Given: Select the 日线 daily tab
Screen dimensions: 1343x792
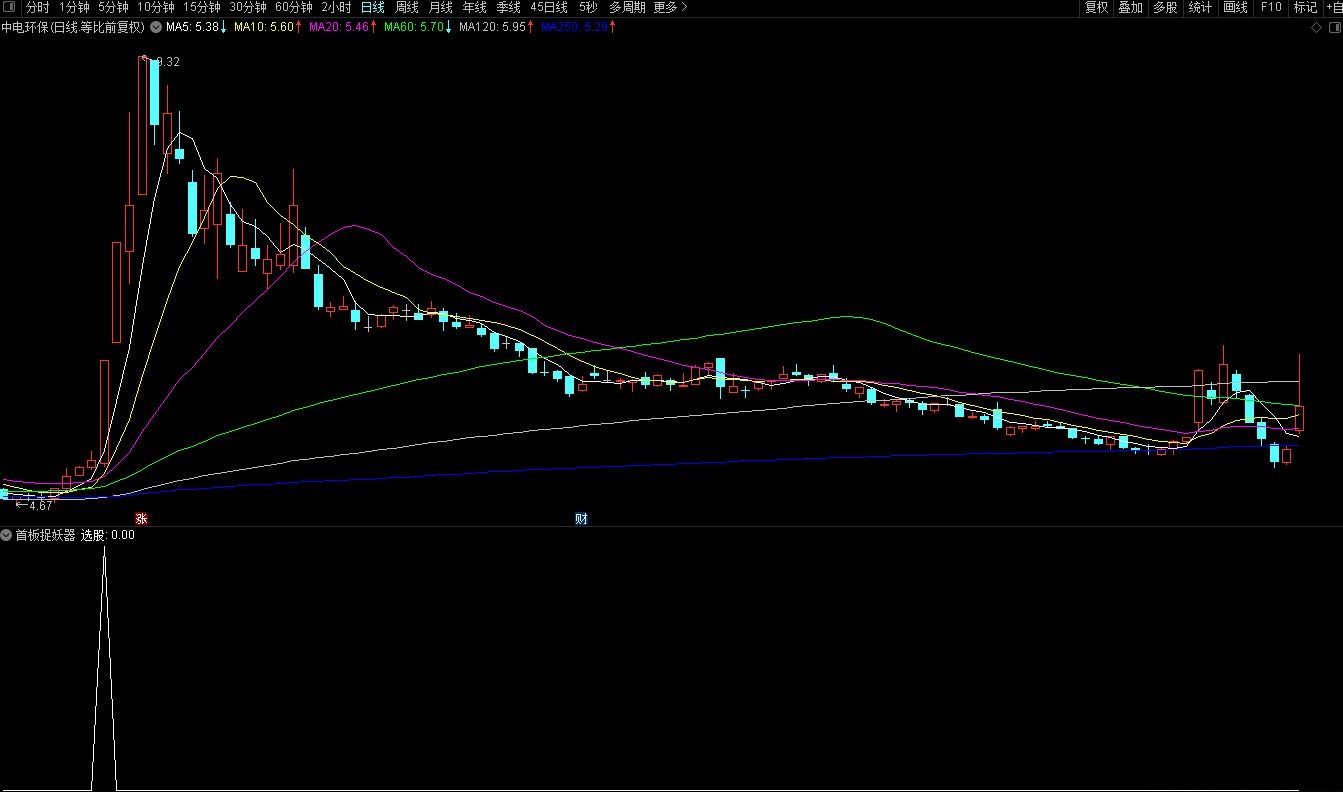Looking at the screenshot, I should (373, 7).
